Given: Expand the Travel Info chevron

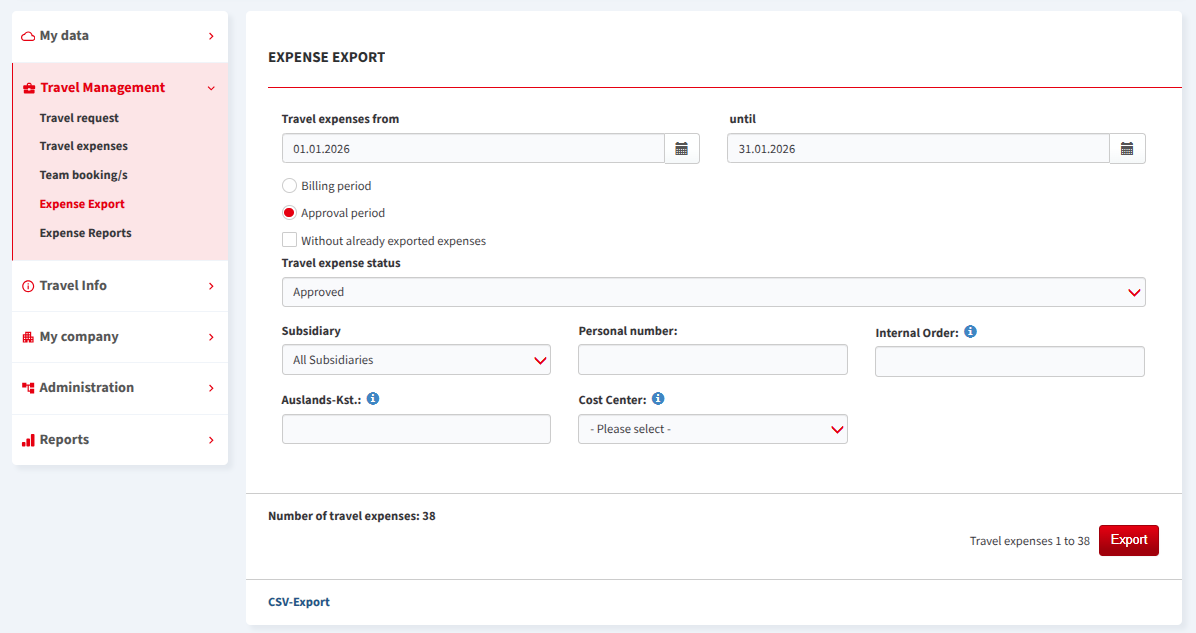Looking at the screenshot, I should point(211,286).
